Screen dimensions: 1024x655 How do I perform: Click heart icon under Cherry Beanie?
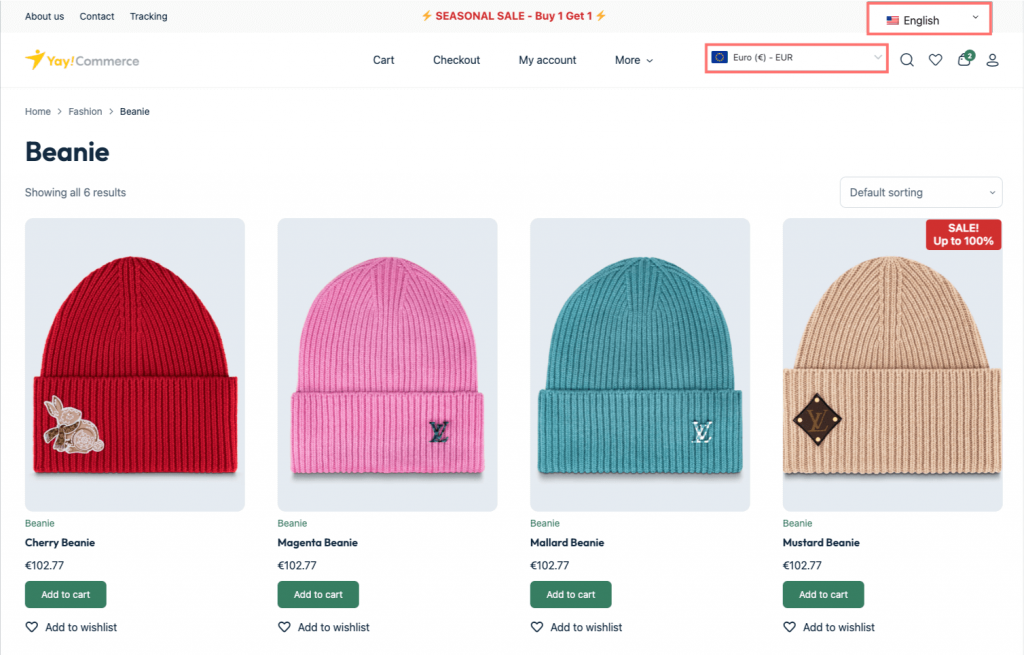(32, 627)
